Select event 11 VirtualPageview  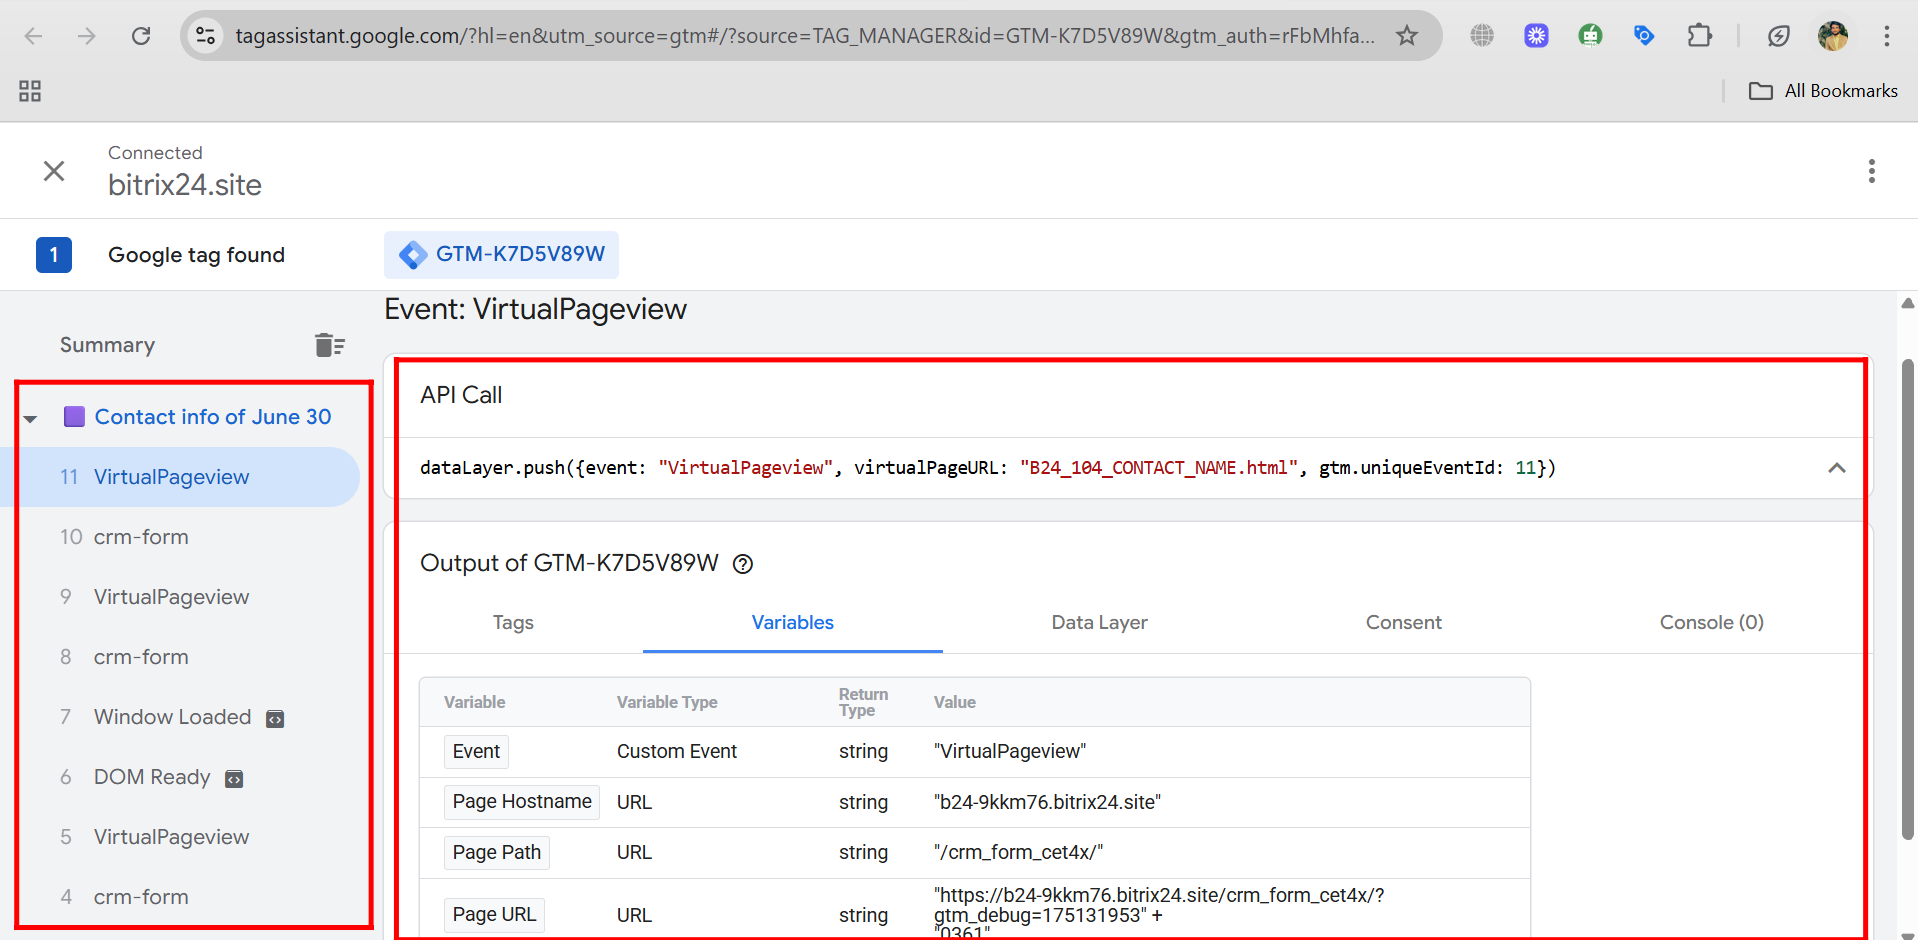tap(180, 477)
